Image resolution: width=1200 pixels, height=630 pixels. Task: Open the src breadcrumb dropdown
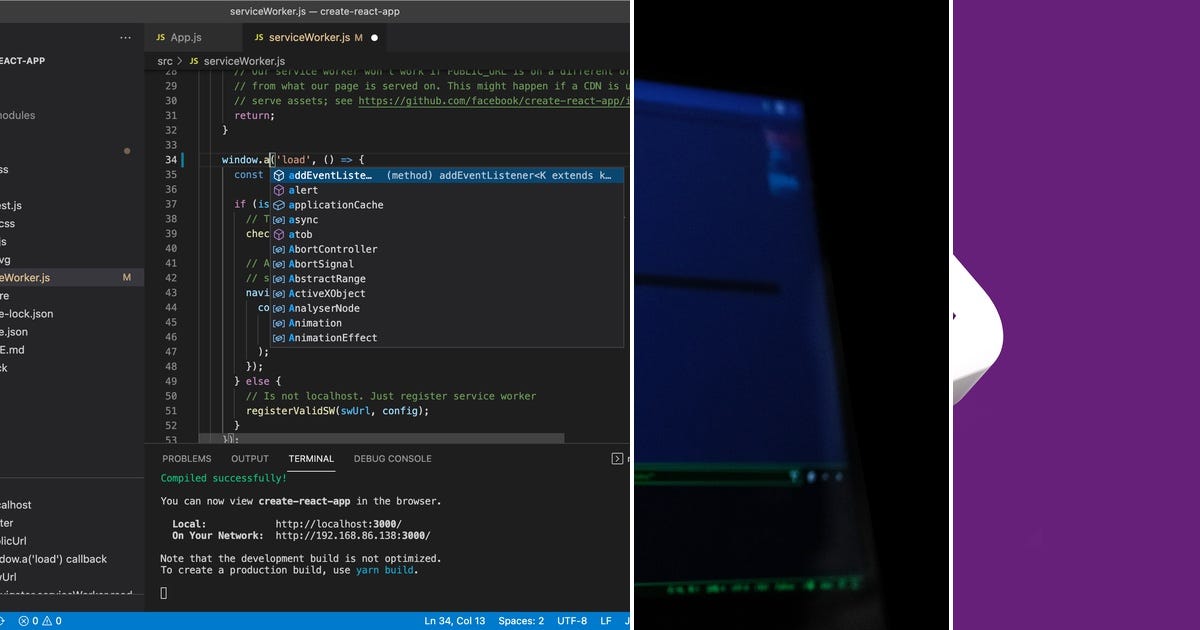tap(164, 61)
